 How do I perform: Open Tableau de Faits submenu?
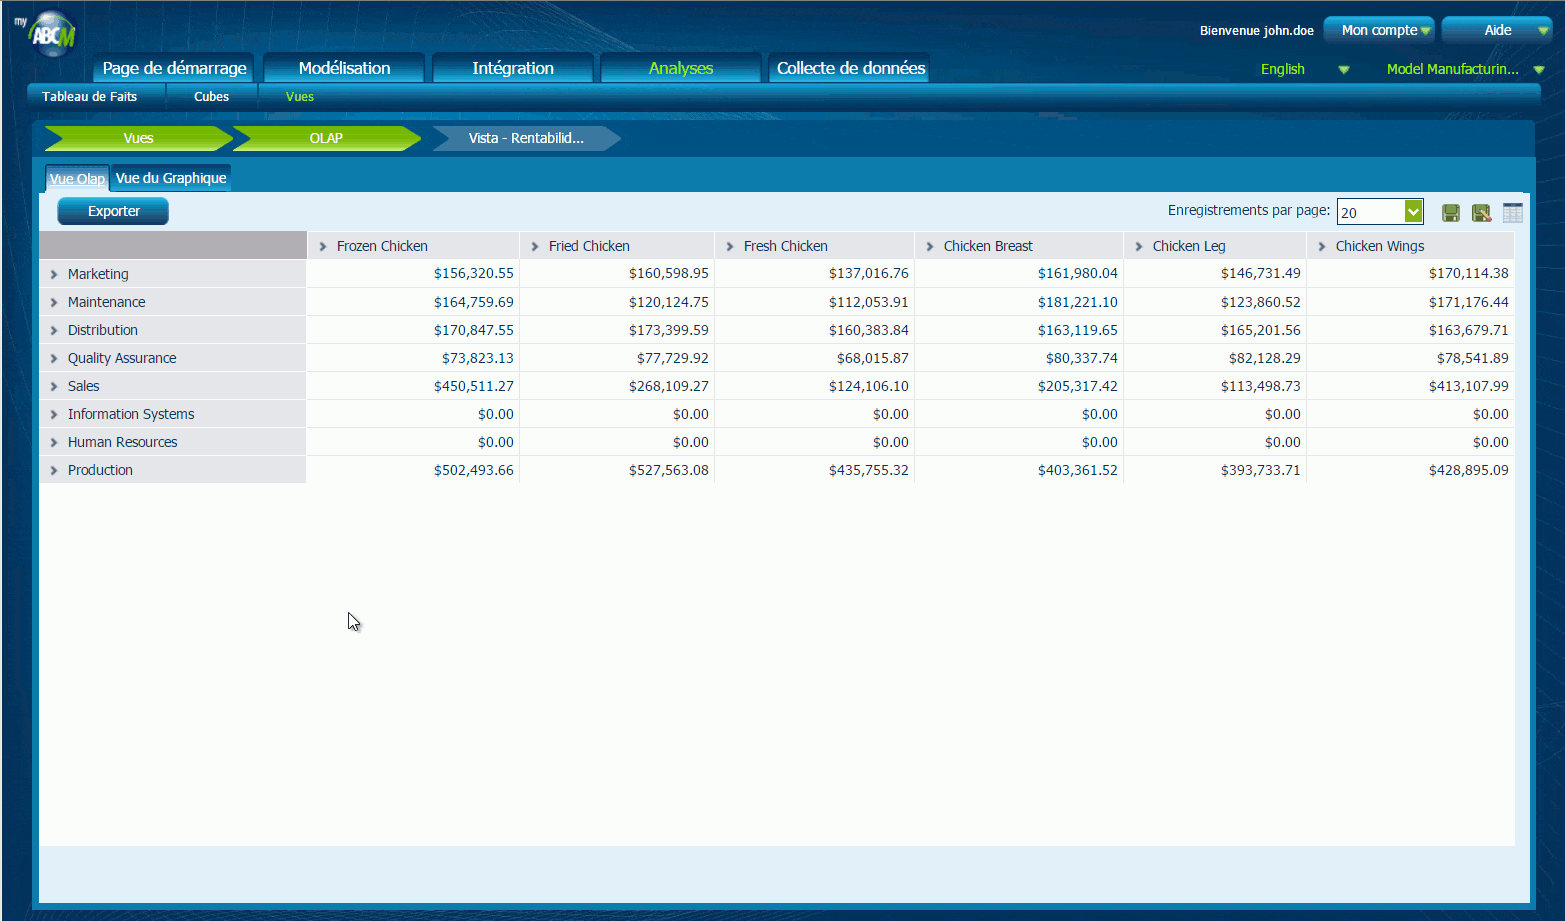tap(89, 97)
